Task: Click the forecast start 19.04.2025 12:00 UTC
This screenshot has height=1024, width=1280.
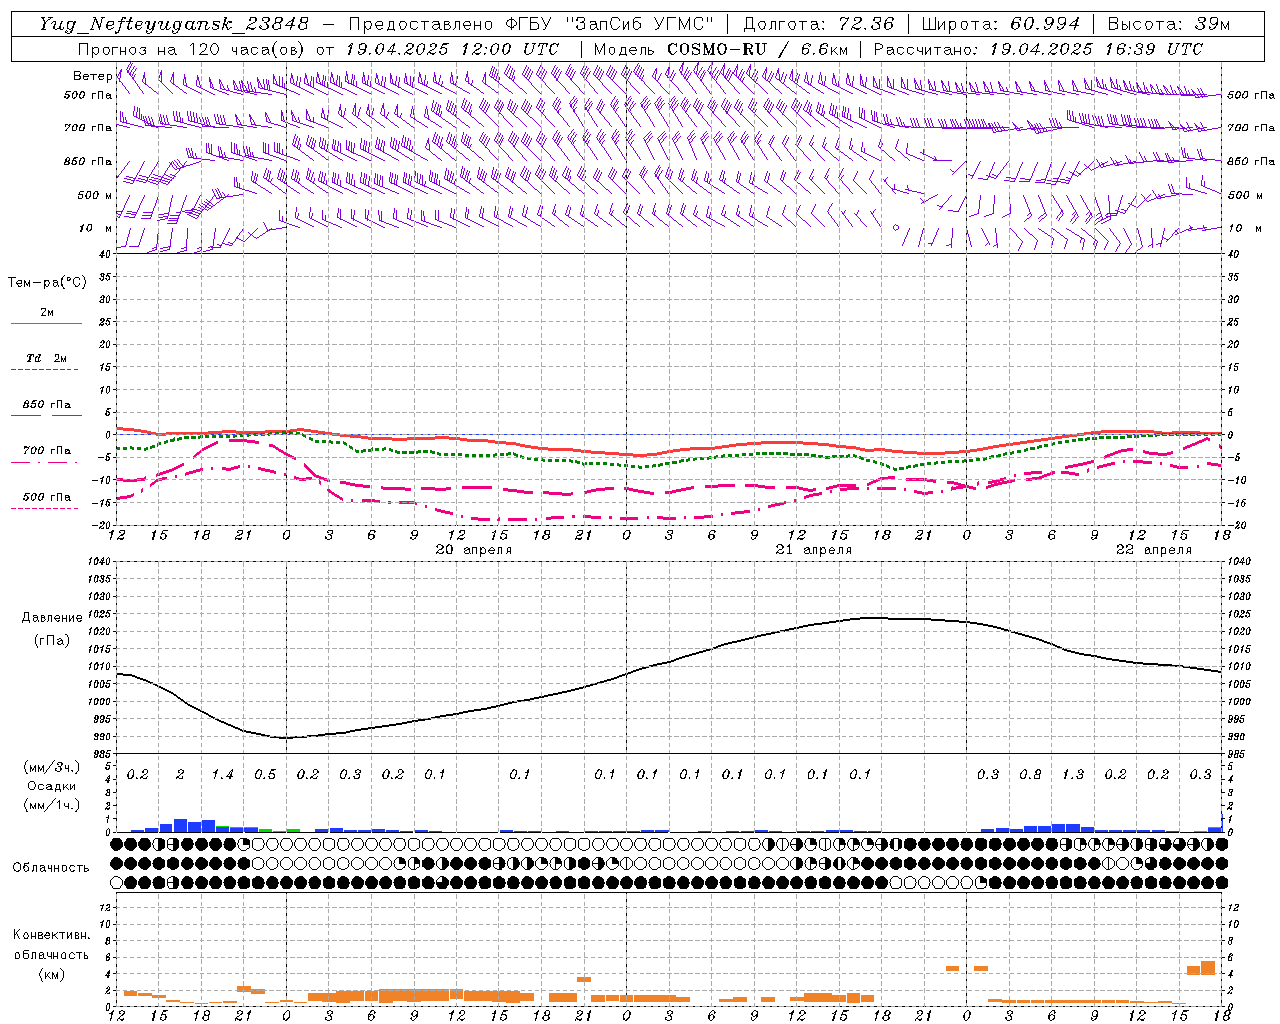Action: (x=452, y=49)
